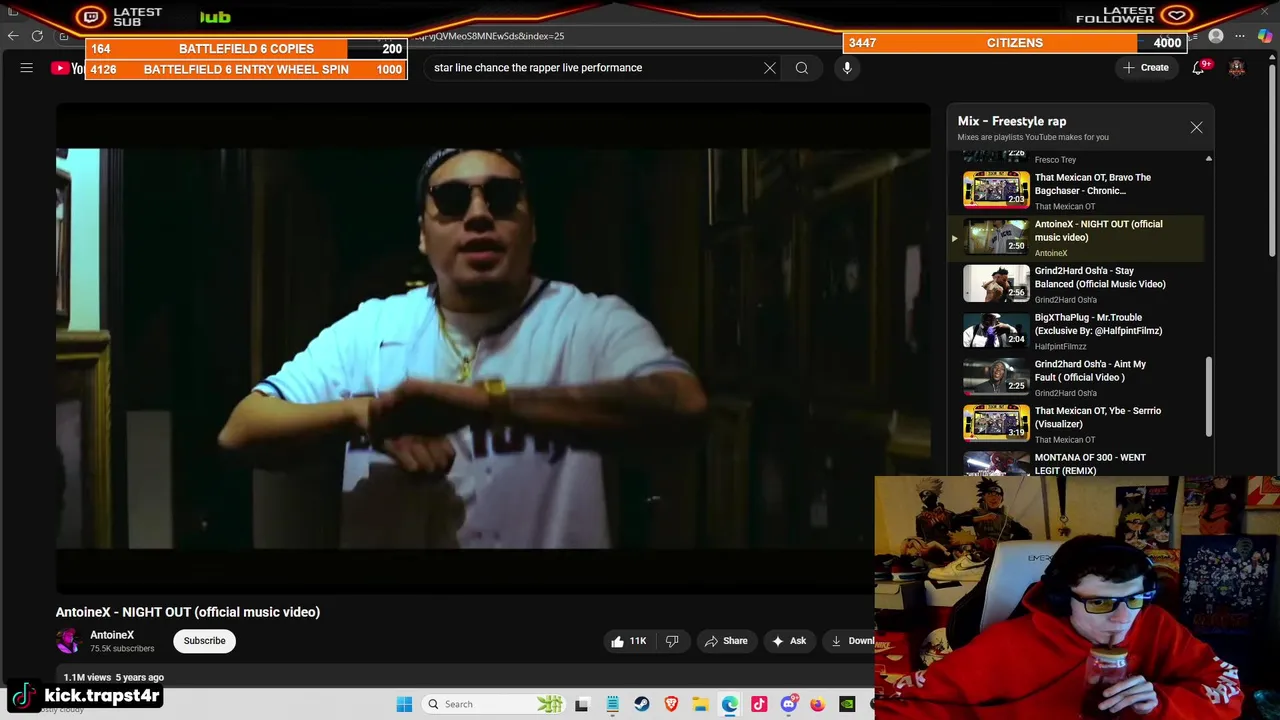
Task: Open the account avatar menu in YouTube
Action: tap(1237, 68)
